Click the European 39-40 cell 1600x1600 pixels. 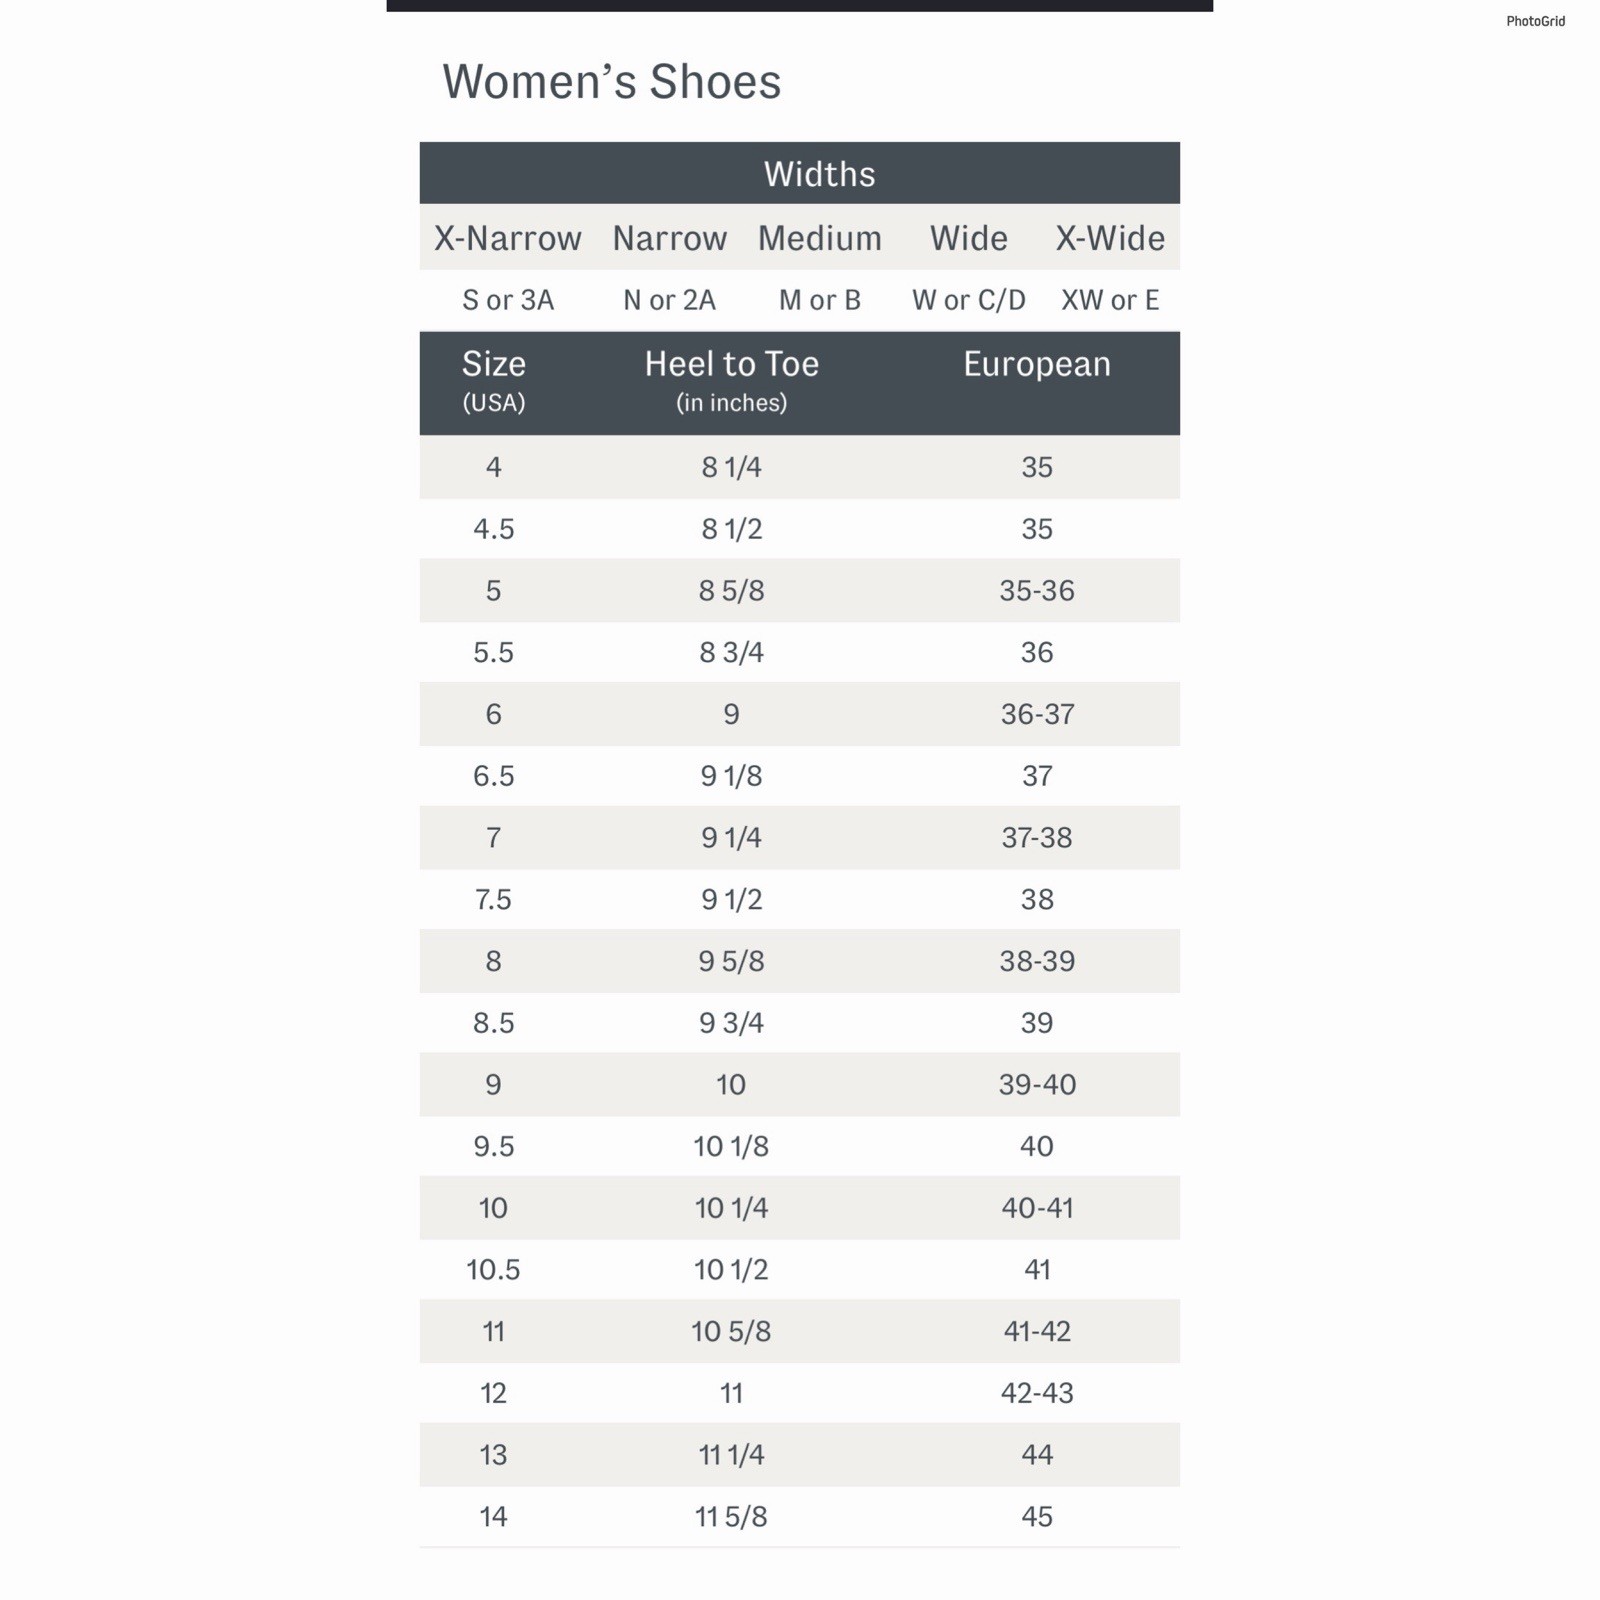coord(1037,1085)
